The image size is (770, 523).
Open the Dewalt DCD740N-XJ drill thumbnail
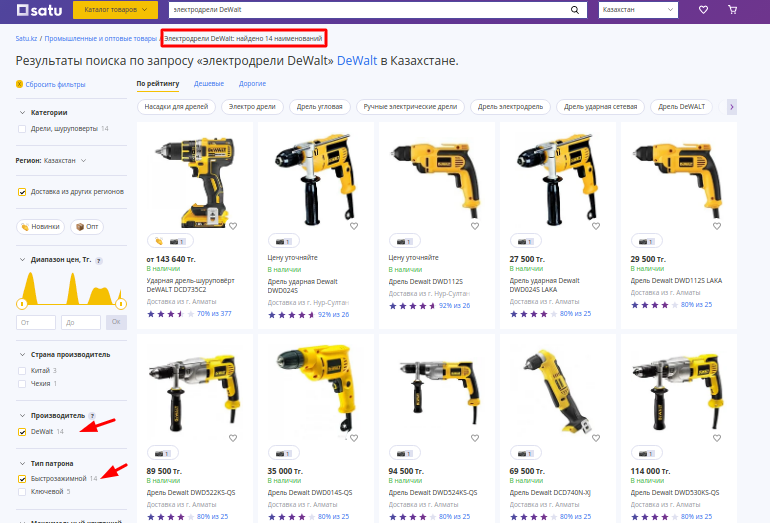coord(557,390)
